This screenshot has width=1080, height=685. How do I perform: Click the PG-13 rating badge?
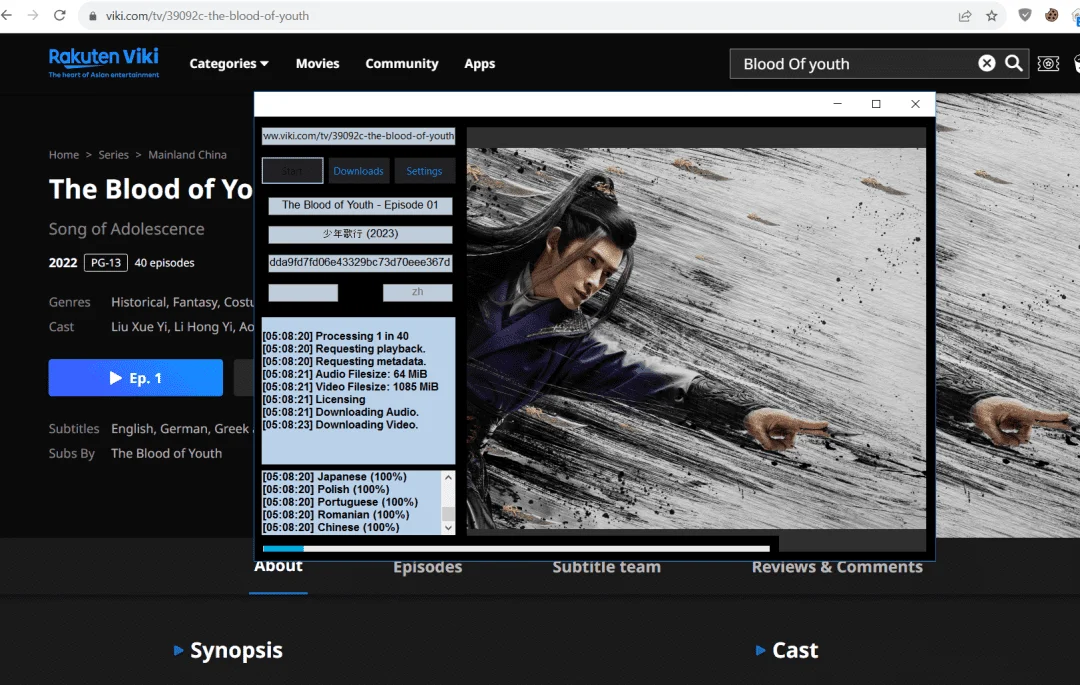[x=105, y=262]
